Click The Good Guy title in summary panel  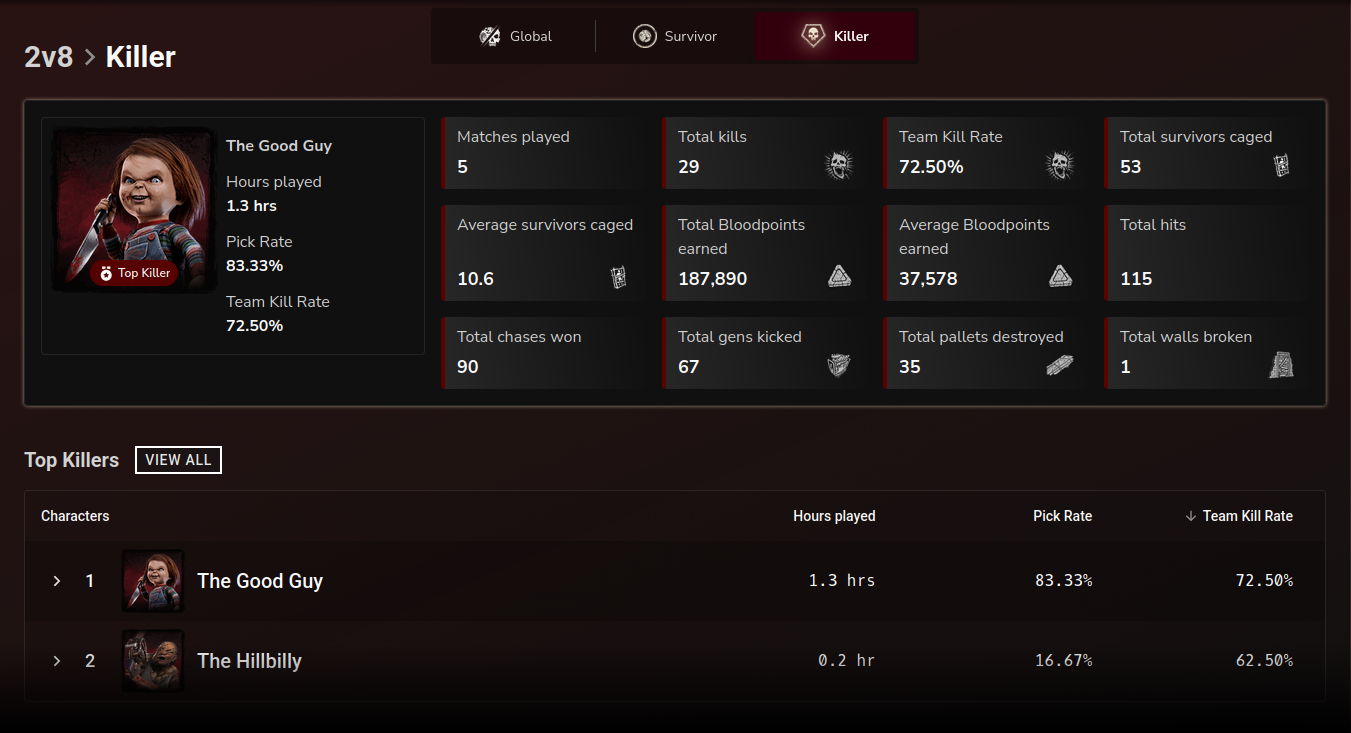(x=279, y=146)
